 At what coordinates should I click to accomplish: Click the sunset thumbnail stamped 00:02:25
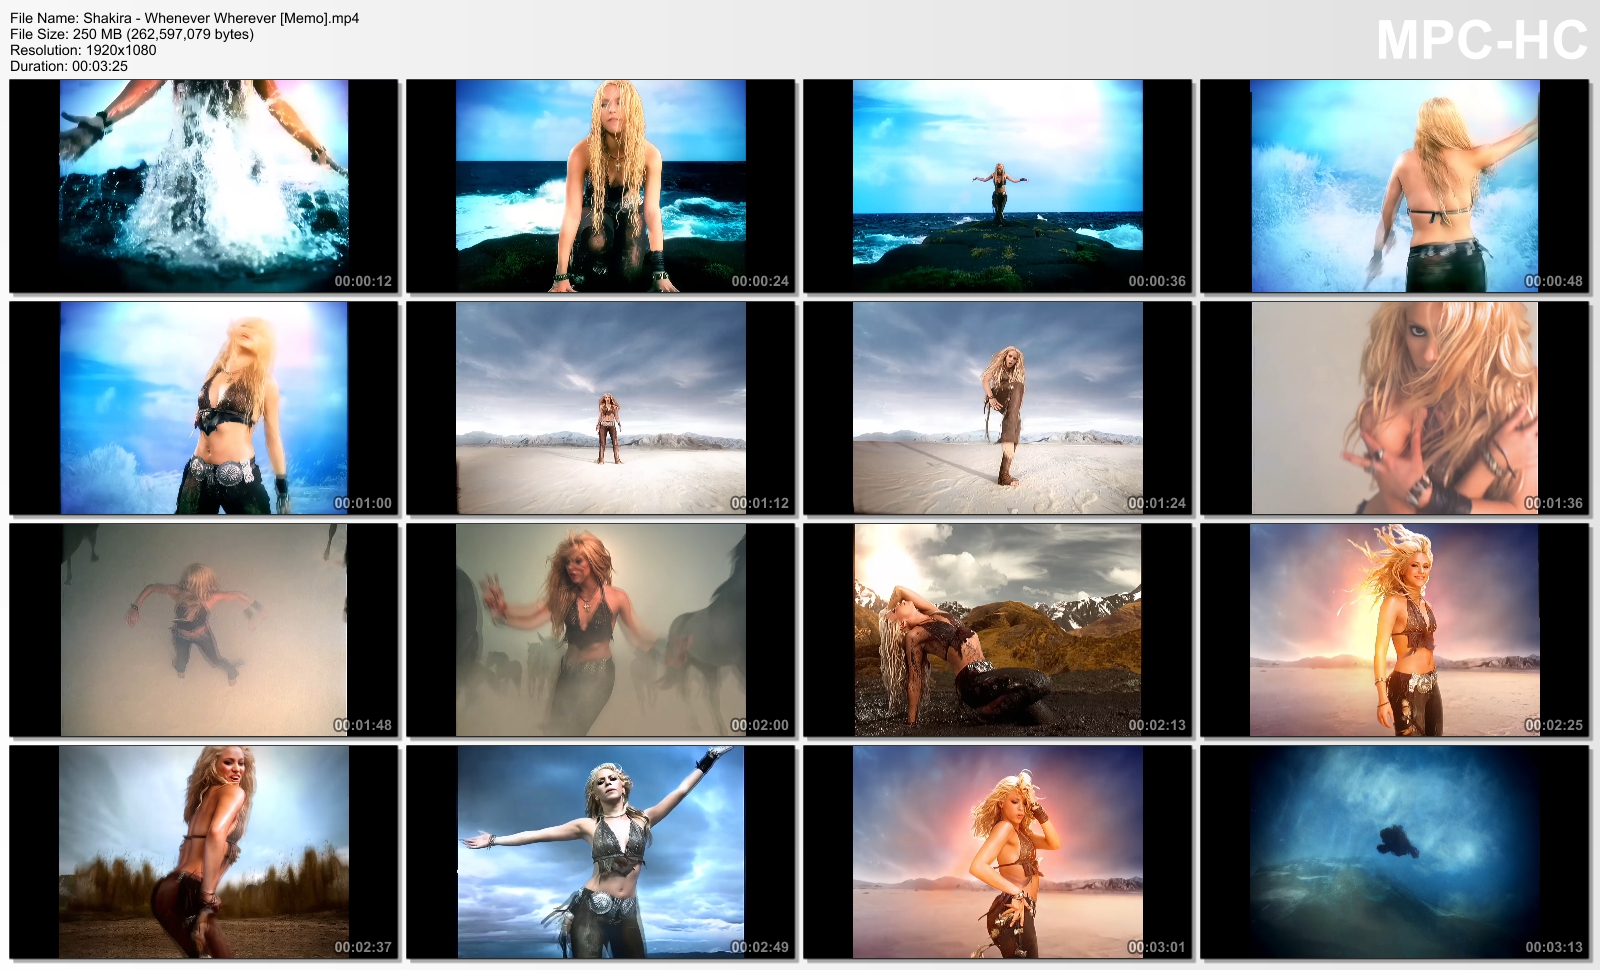[1395, 630]
